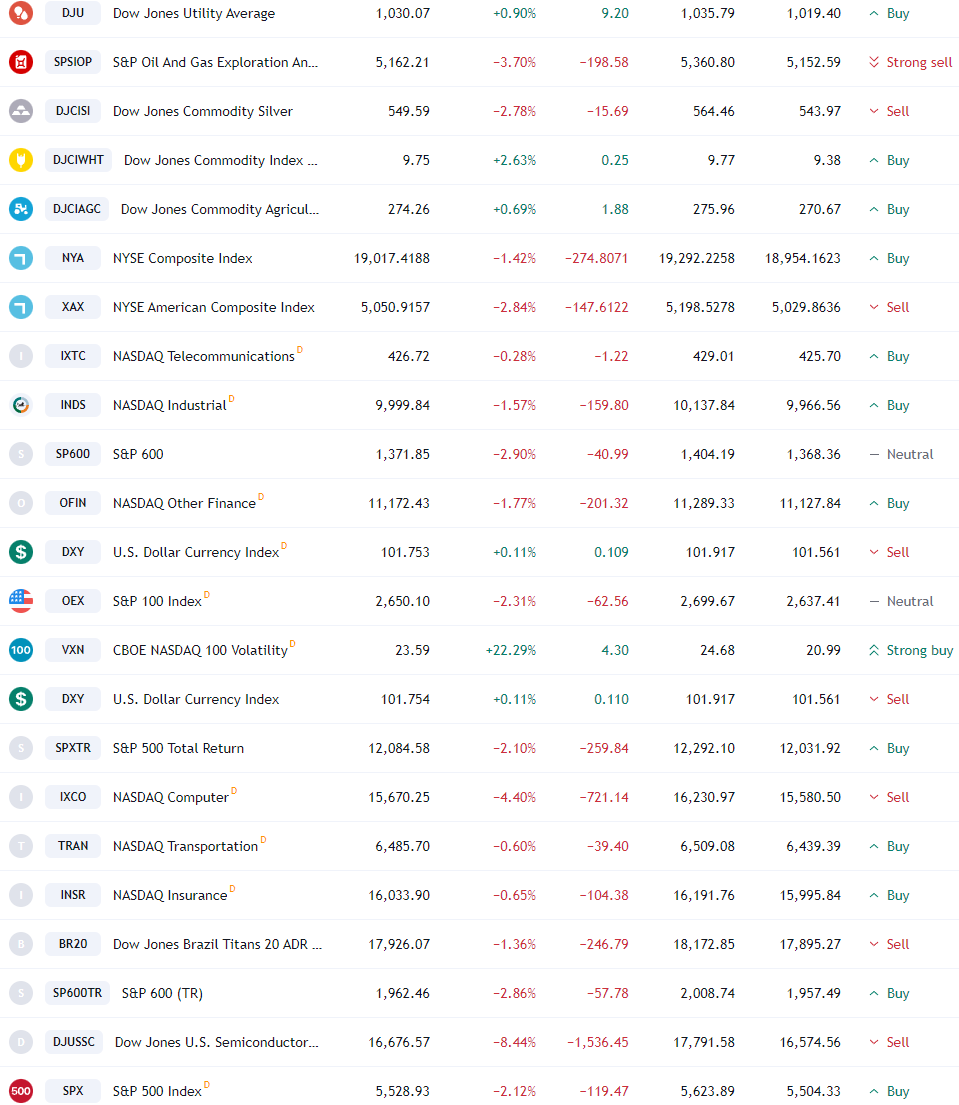
Task: Click the IXTC placeholder logo icon
Action: click(21, 356)
